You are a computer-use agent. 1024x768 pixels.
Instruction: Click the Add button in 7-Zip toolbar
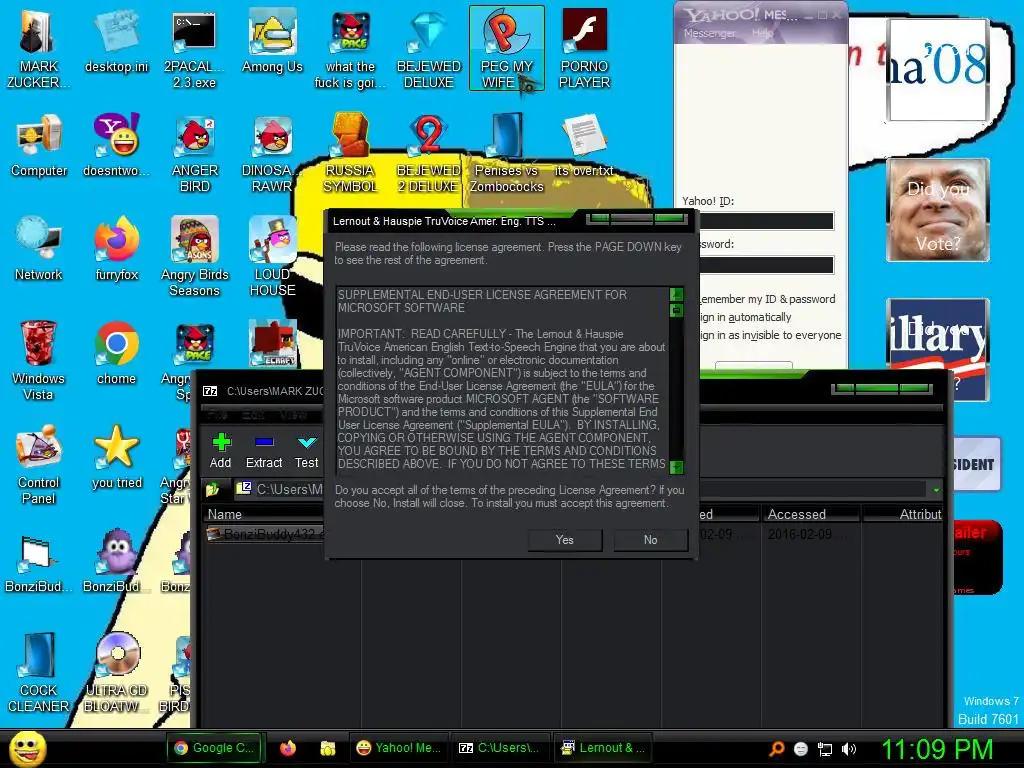point(221,451)
